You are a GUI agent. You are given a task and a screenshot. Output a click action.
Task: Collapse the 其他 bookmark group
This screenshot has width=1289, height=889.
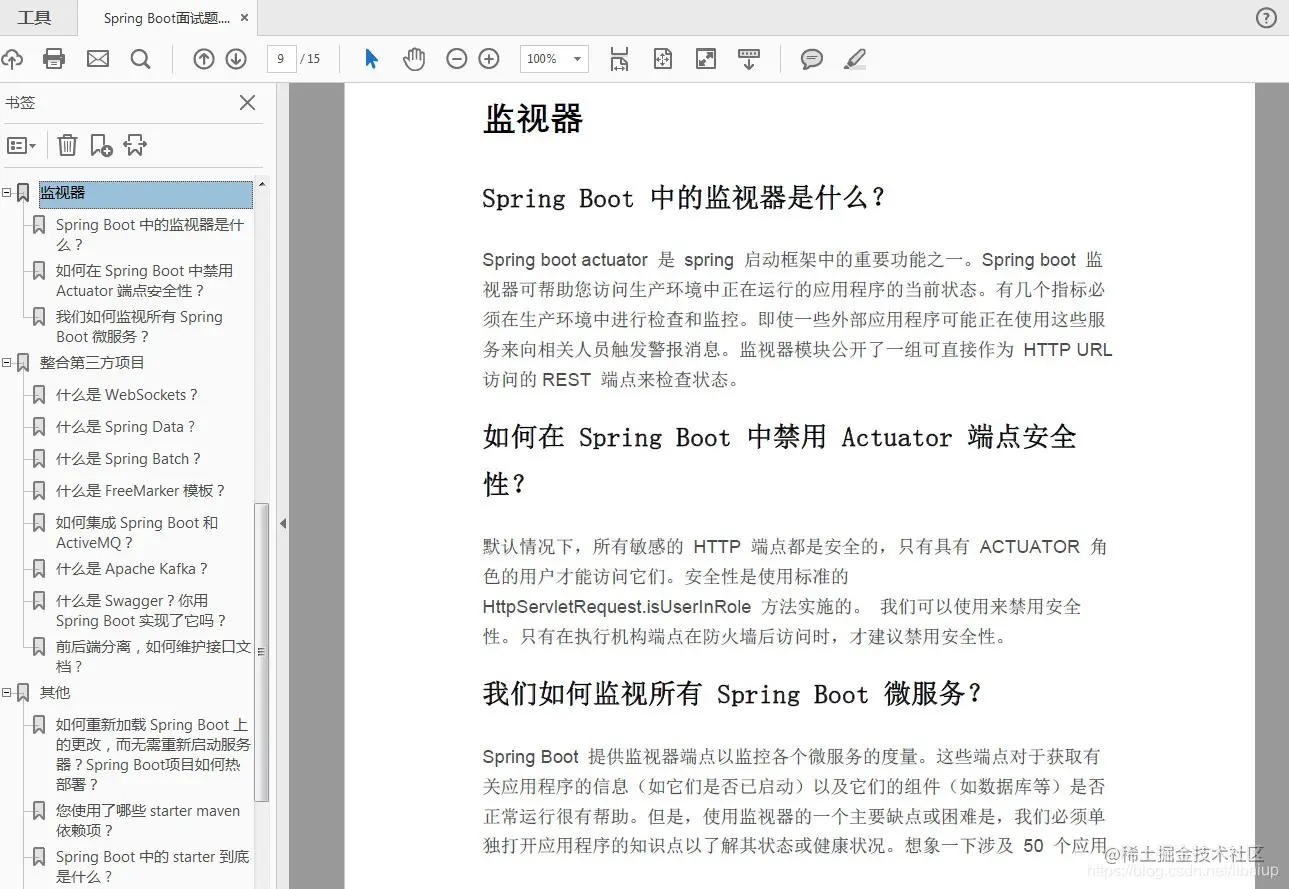coord(6,692)
